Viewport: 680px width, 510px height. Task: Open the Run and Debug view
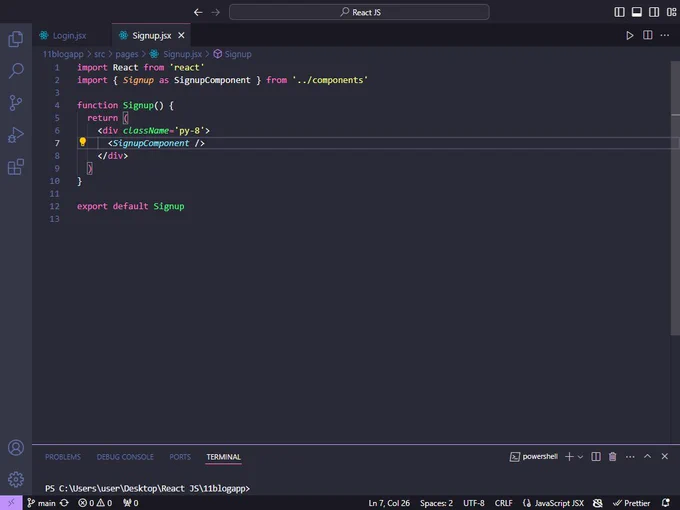[16, 135]
